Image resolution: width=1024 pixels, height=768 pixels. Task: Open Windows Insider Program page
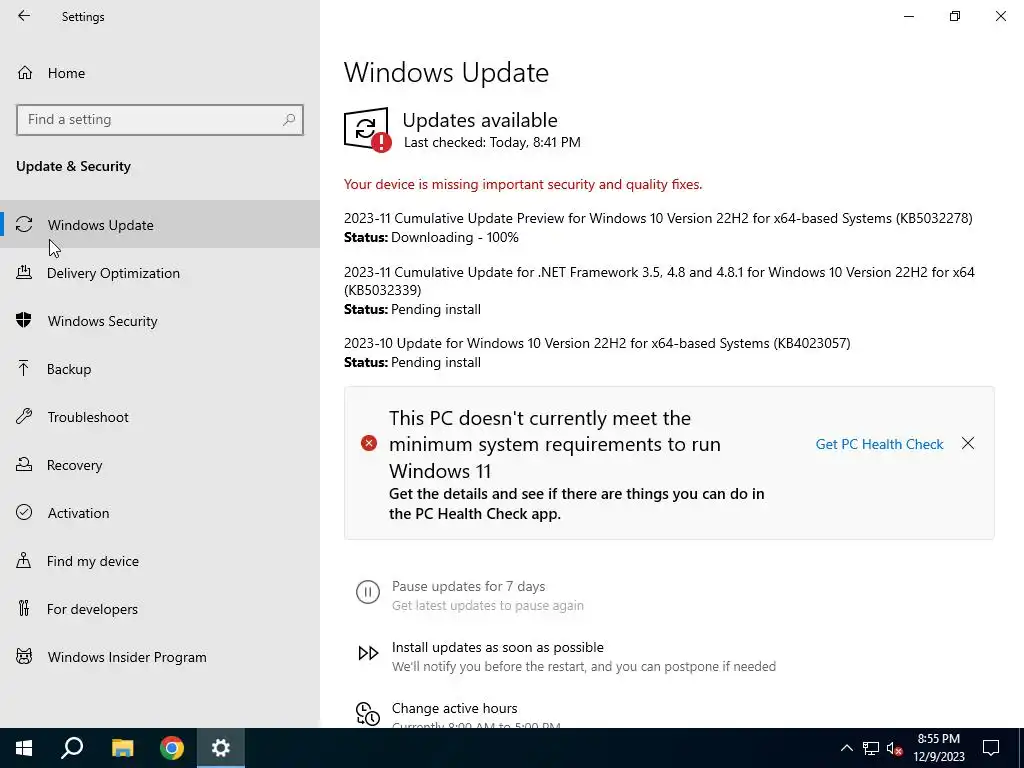[160, 657]
